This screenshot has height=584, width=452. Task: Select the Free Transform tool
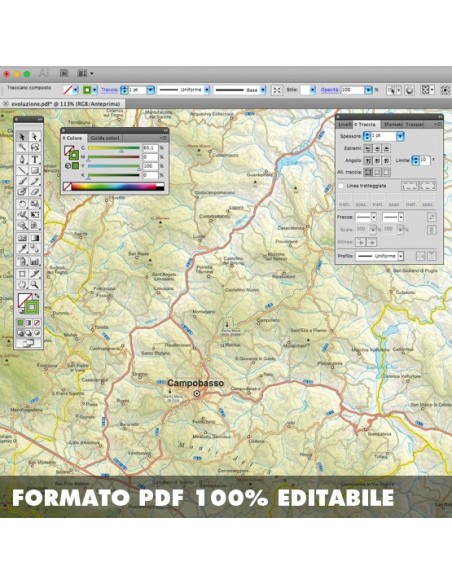(35, 215)
